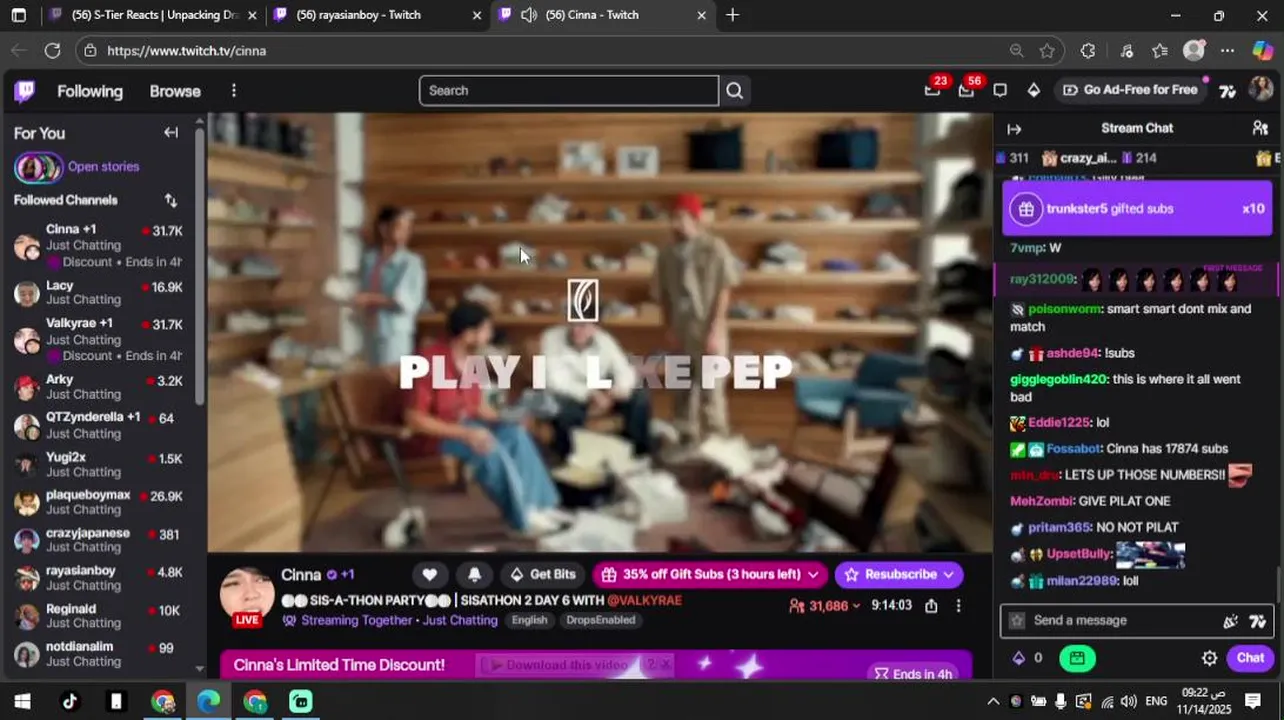Open the Twitch more options menu next to Browse
The width and height of the screenshot is (1284, 720).
233,91
